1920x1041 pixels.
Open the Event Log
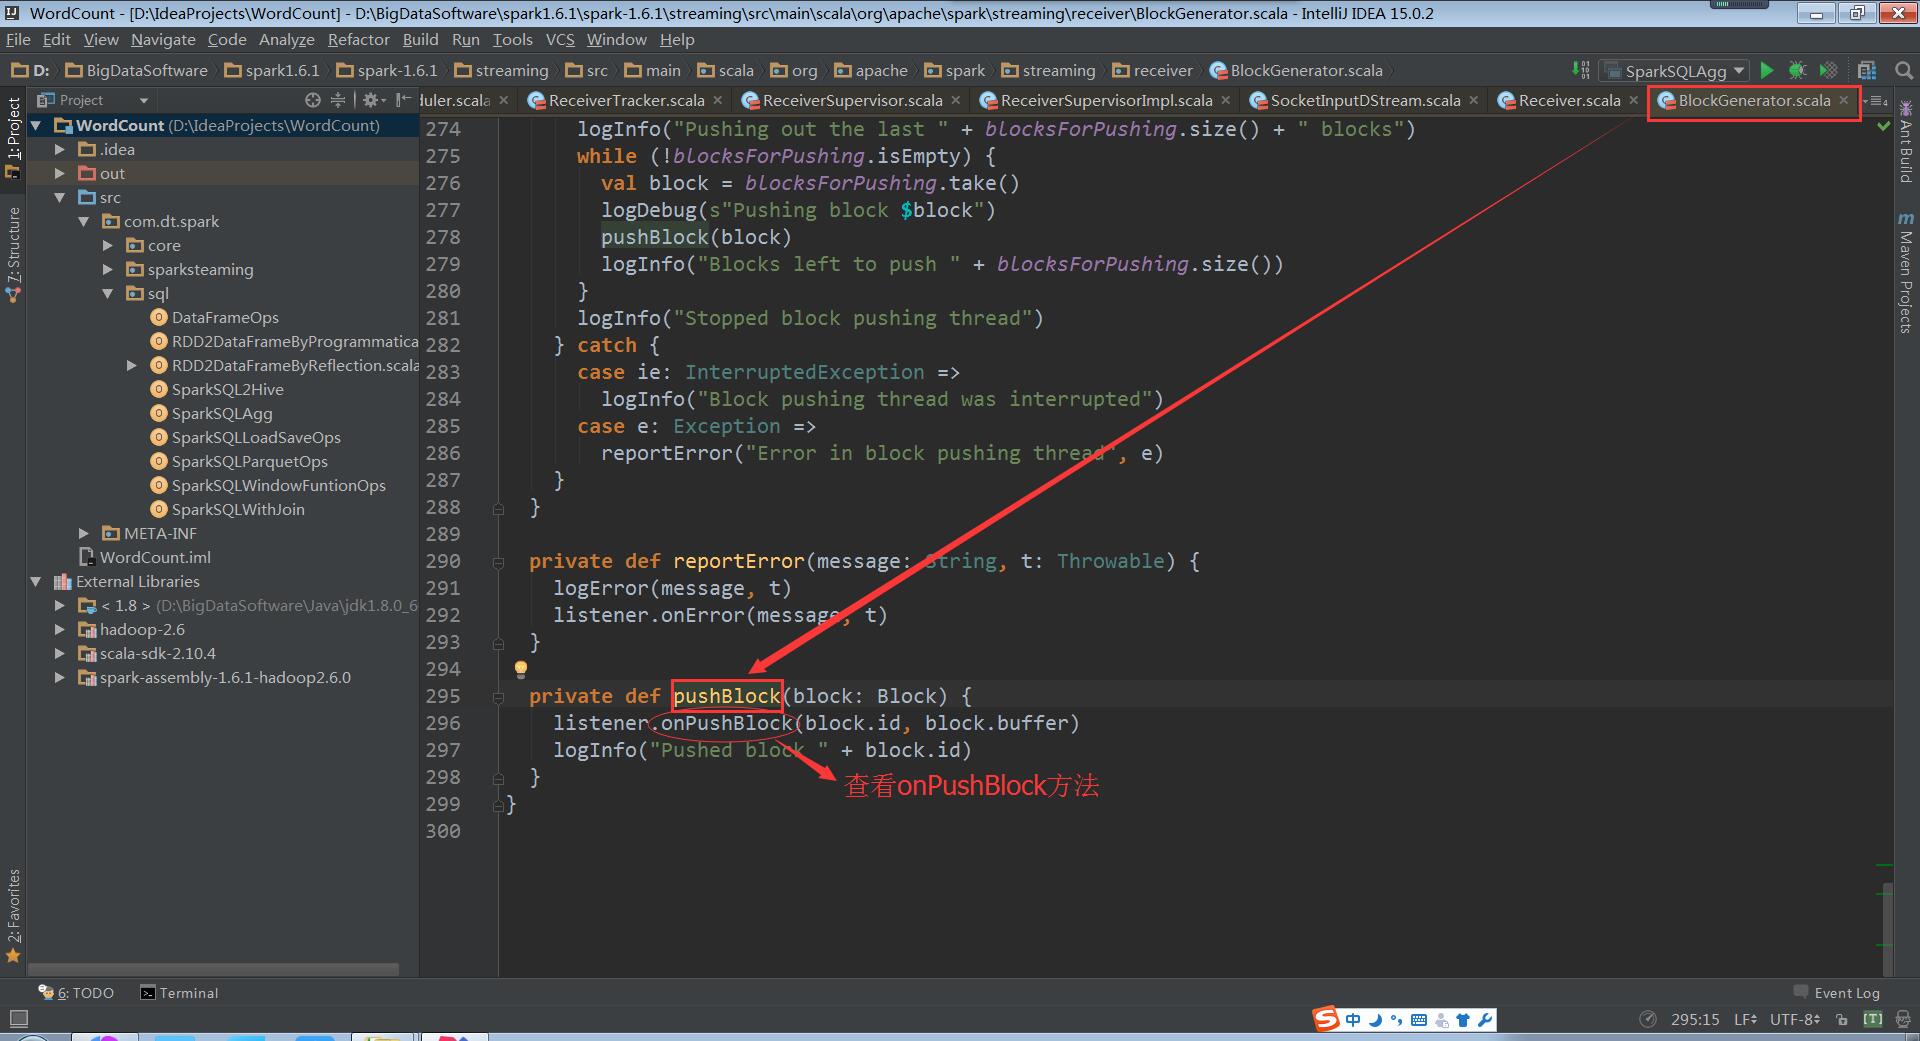click(x=1836, y=993)
